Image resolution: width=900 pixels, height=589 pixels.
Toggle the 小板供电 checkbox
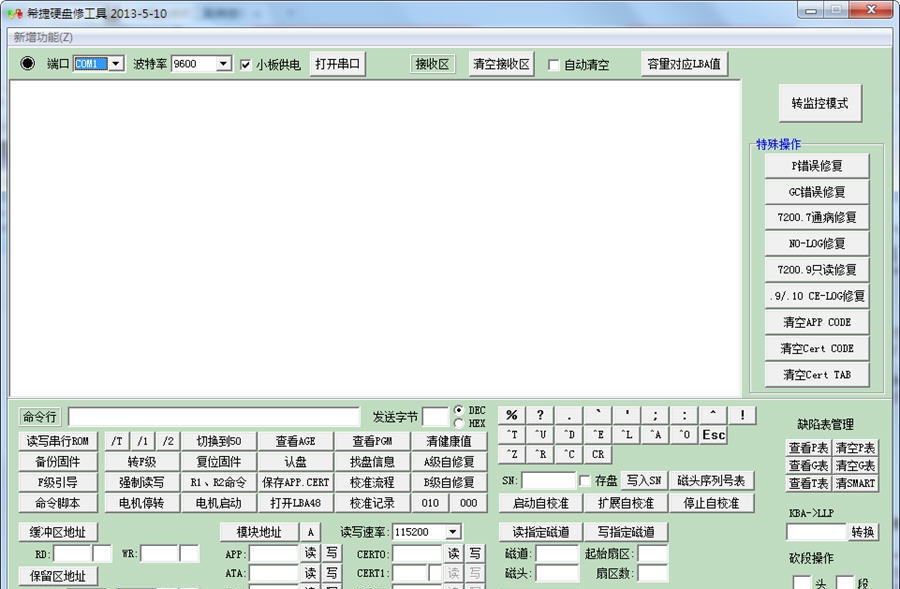point(246,65)
